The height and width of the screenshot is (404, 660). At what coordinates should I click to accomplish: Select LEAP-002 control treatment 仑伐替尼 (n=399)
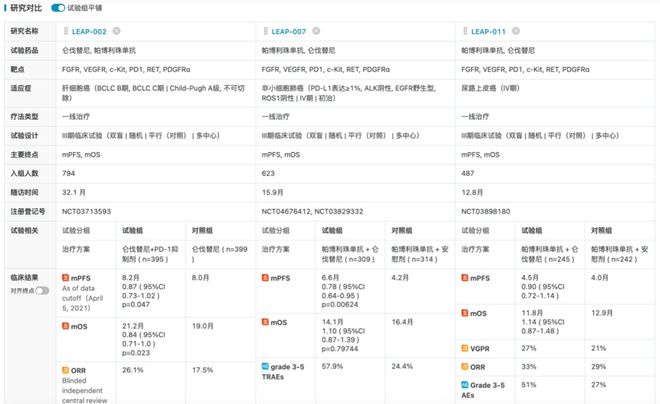coord(220,254)
